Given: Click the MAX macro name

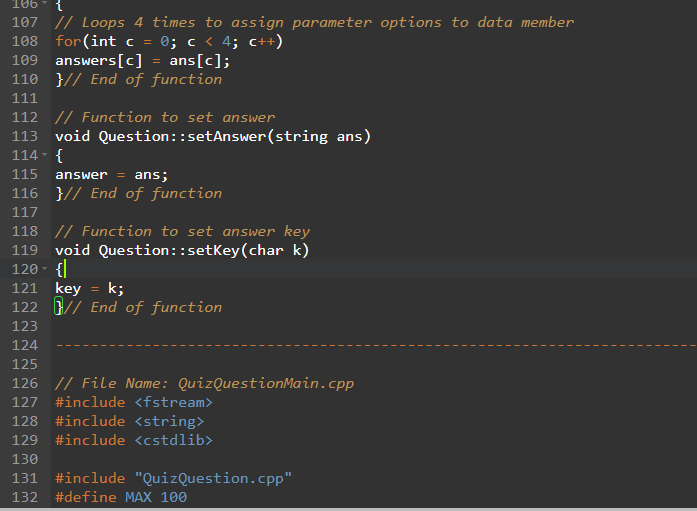Looking at the screenshot, I should 137,497.
